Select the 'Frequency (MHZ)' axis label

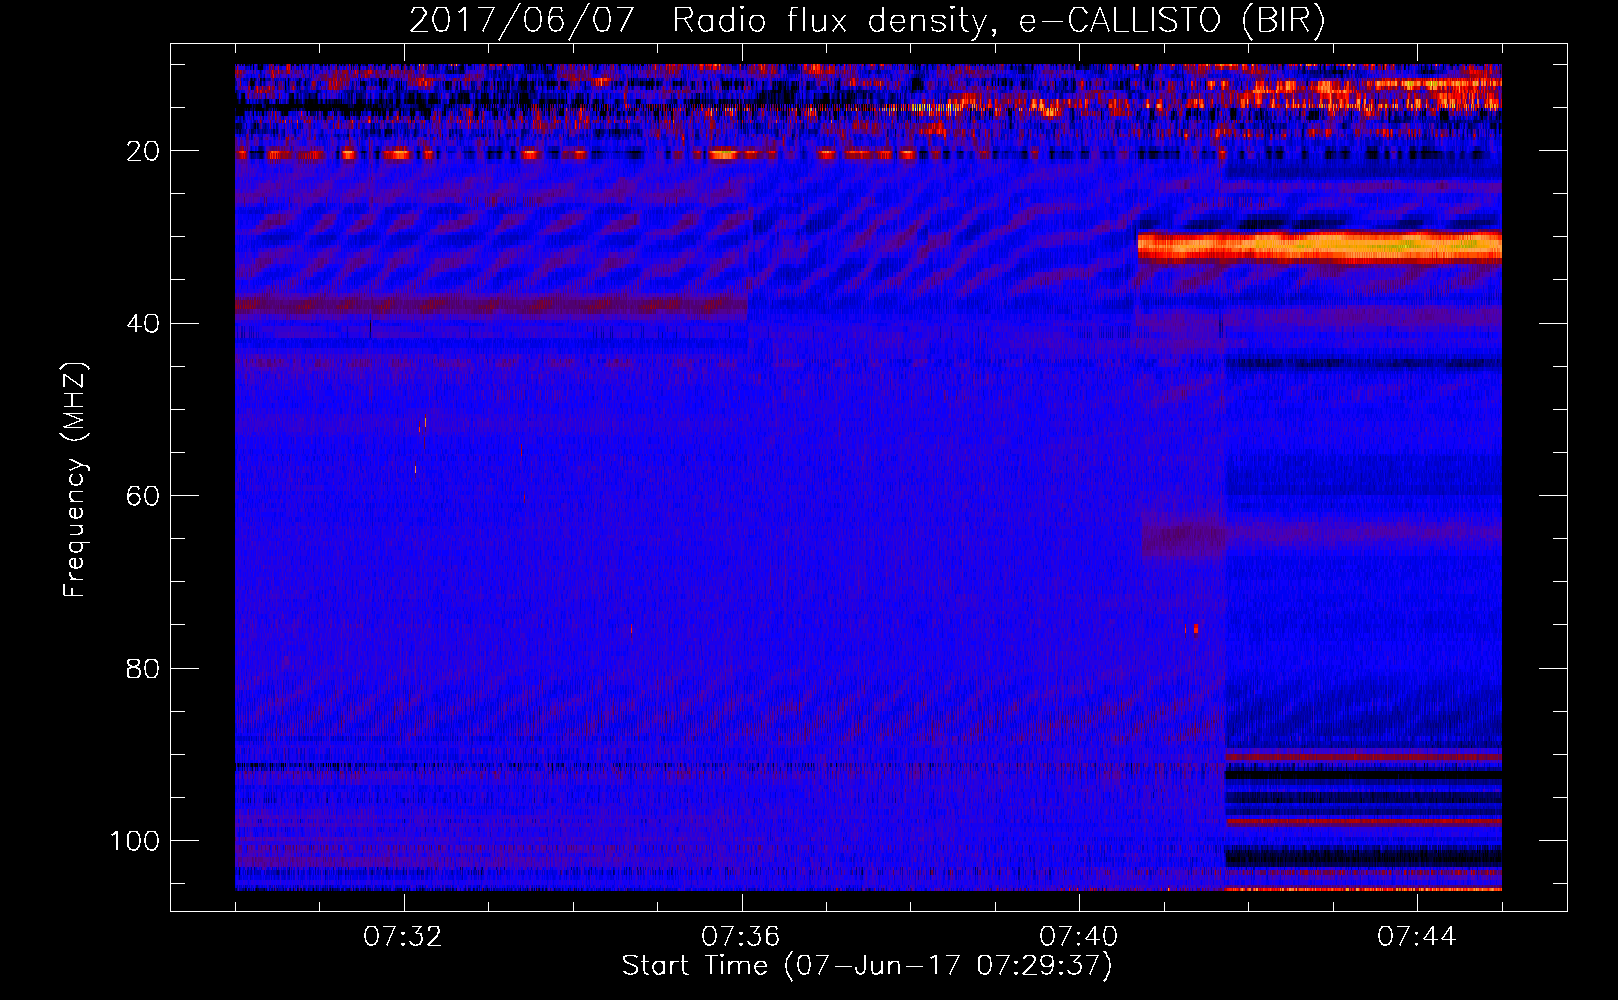pyautogui.click(x=75, y=480)
